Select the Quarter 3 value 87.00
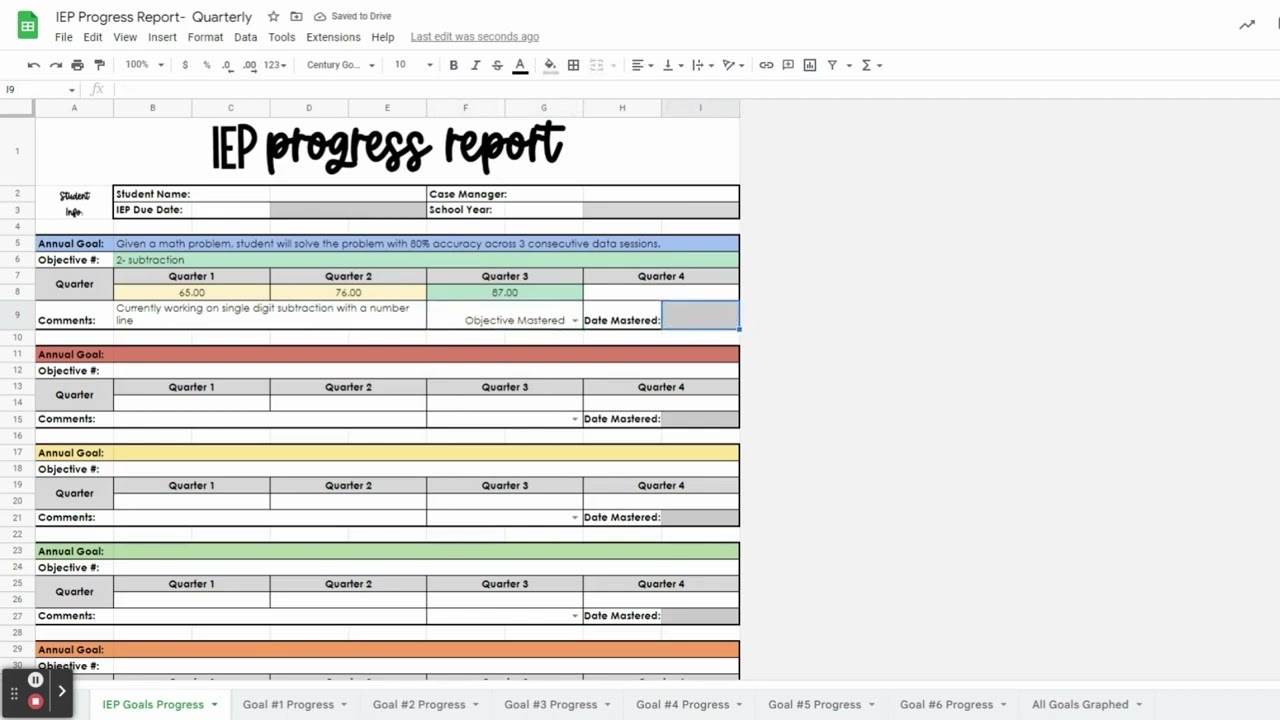This screenshot has width=1280, height=720. (x=505, y=292)
